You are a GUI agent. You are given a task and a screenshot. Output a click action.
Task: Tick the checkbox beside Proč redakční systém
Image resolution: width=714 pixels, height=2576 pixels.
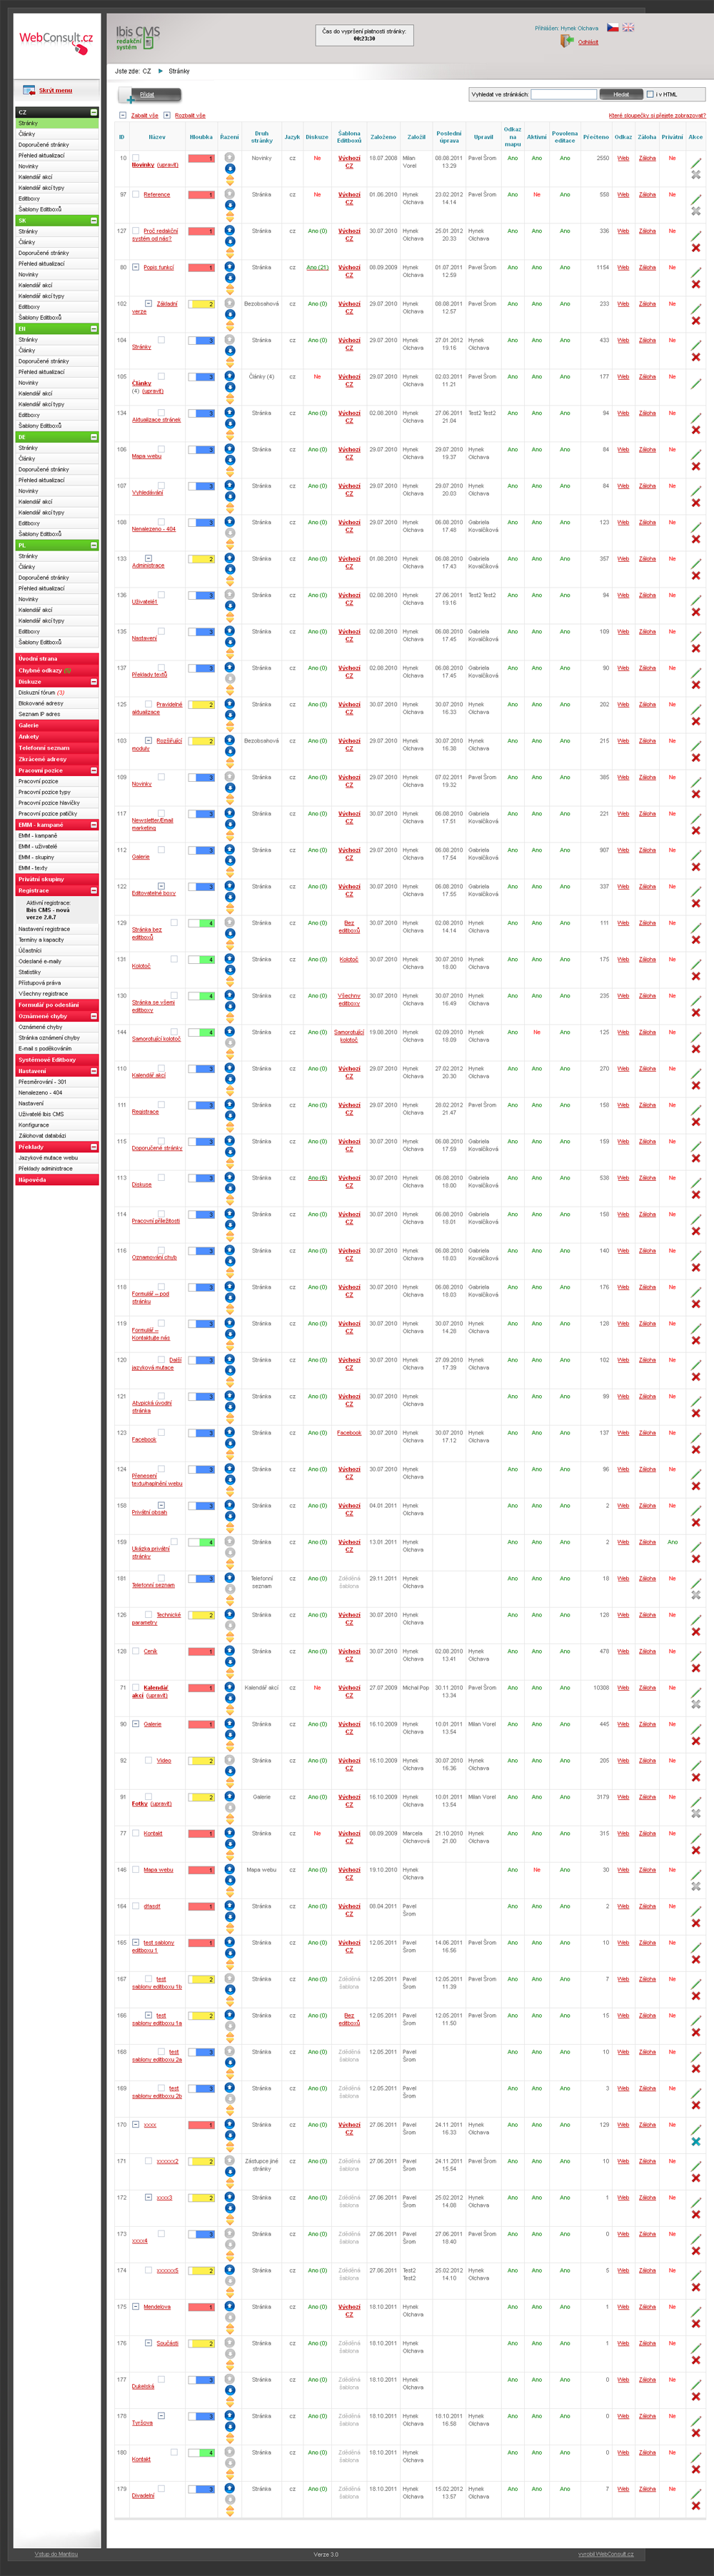[x=136, y=231]
